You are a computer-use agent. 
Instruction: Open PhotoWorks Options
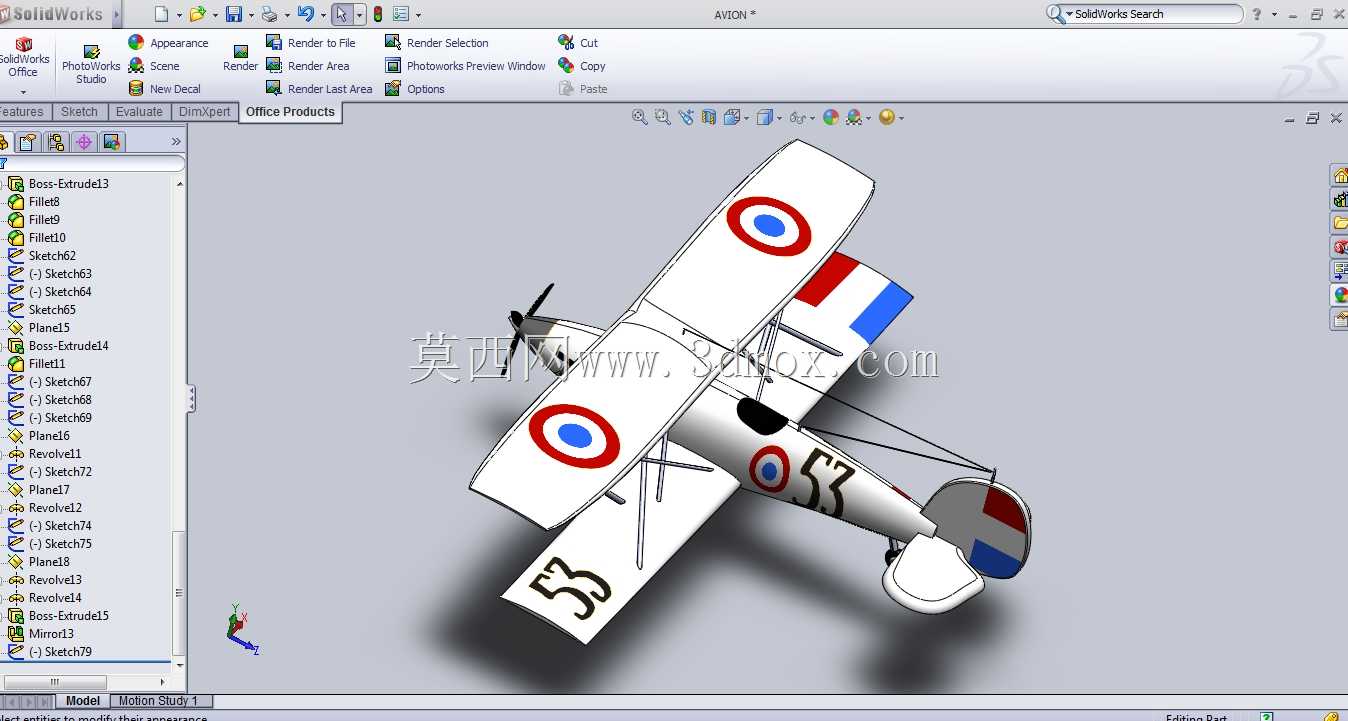[x=414, y=89]
